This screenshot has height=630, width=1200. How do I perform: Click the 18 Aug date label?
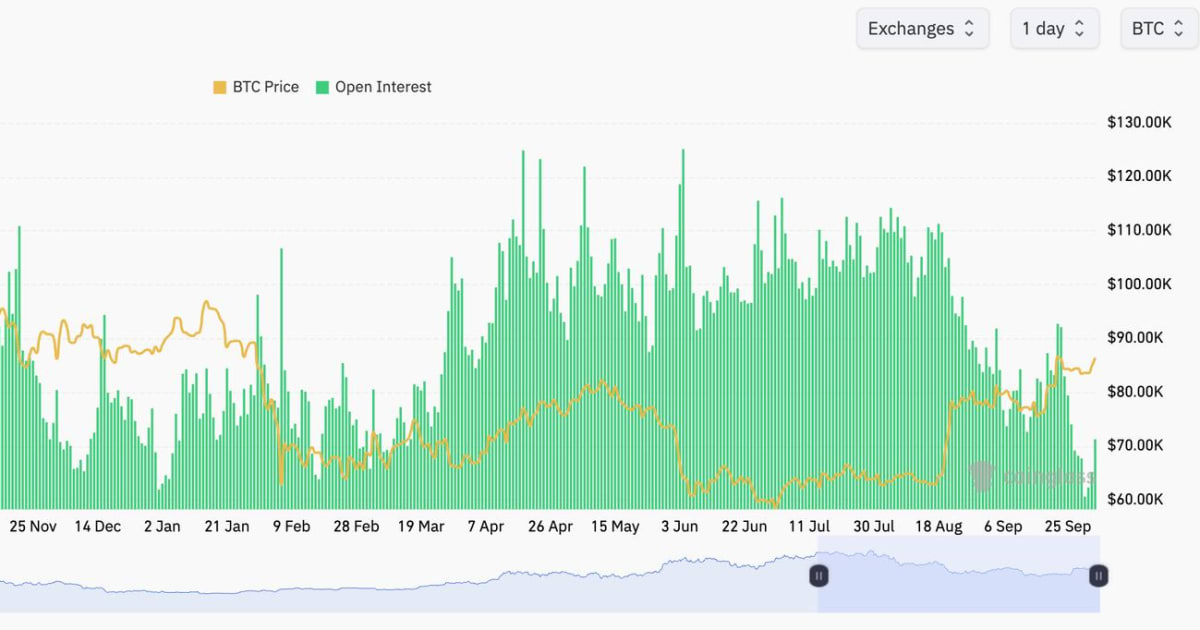pos(938,526)
